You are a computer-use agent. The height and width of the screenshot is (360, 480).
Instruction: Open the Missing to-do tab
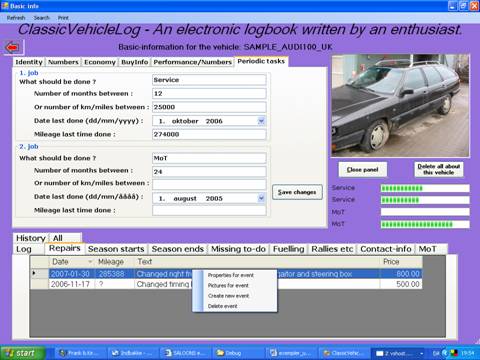(238, 249)
